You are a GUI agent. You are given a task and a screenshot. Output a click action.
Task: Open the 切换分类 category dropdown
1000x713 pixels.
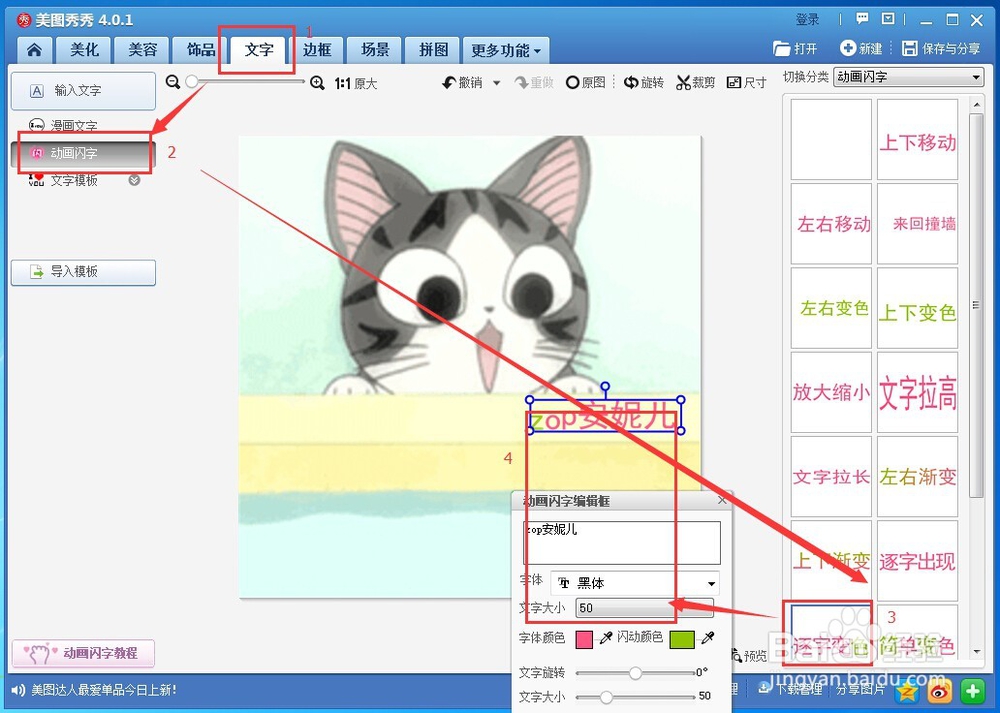pos(909,77)
